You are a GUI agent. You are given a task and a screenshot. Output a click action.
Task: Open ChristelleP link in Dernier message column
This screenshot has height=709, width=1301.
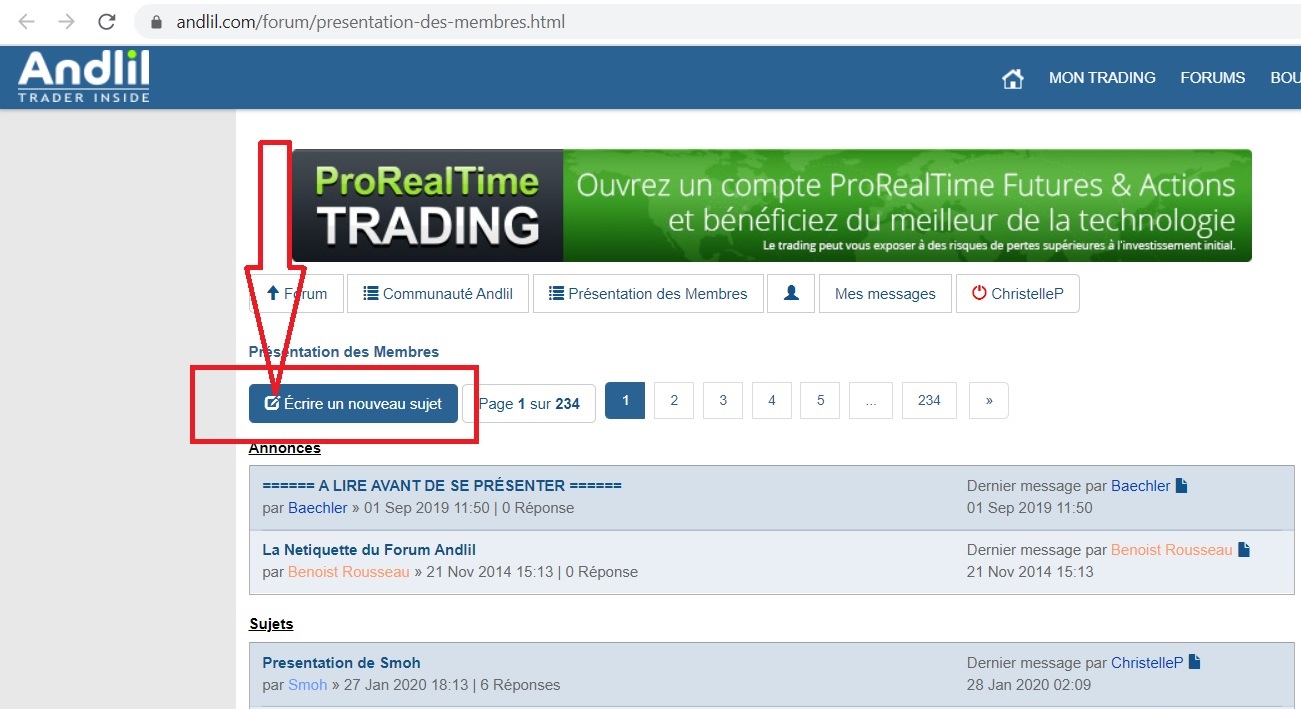1147,663
